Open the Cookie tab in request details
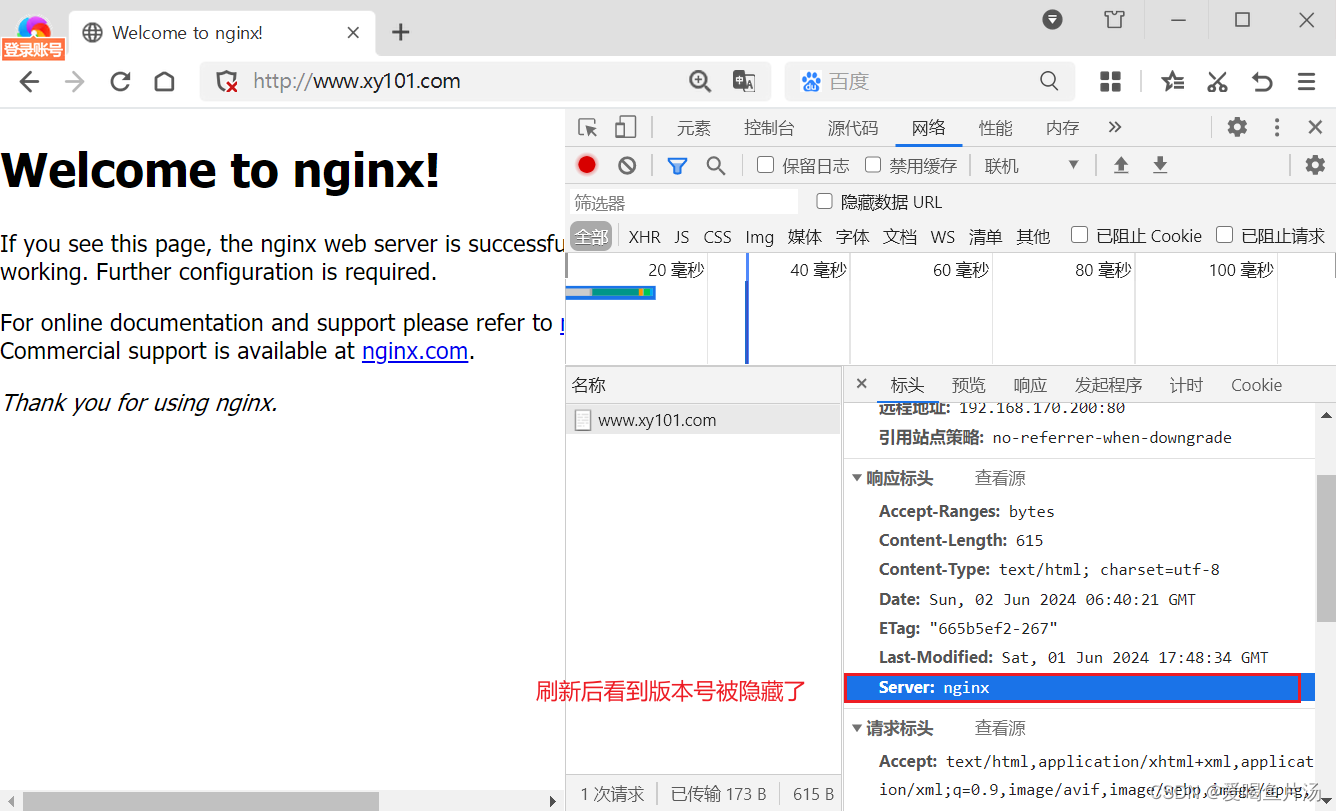1336x811 pixels. click(1256, 384)
